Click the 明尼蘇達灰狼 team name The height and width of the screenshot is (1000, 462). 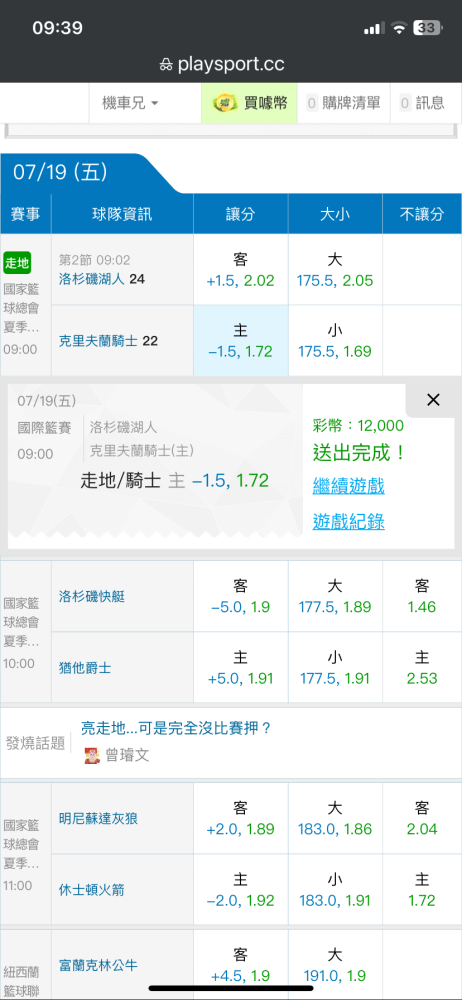coord(98,818)
